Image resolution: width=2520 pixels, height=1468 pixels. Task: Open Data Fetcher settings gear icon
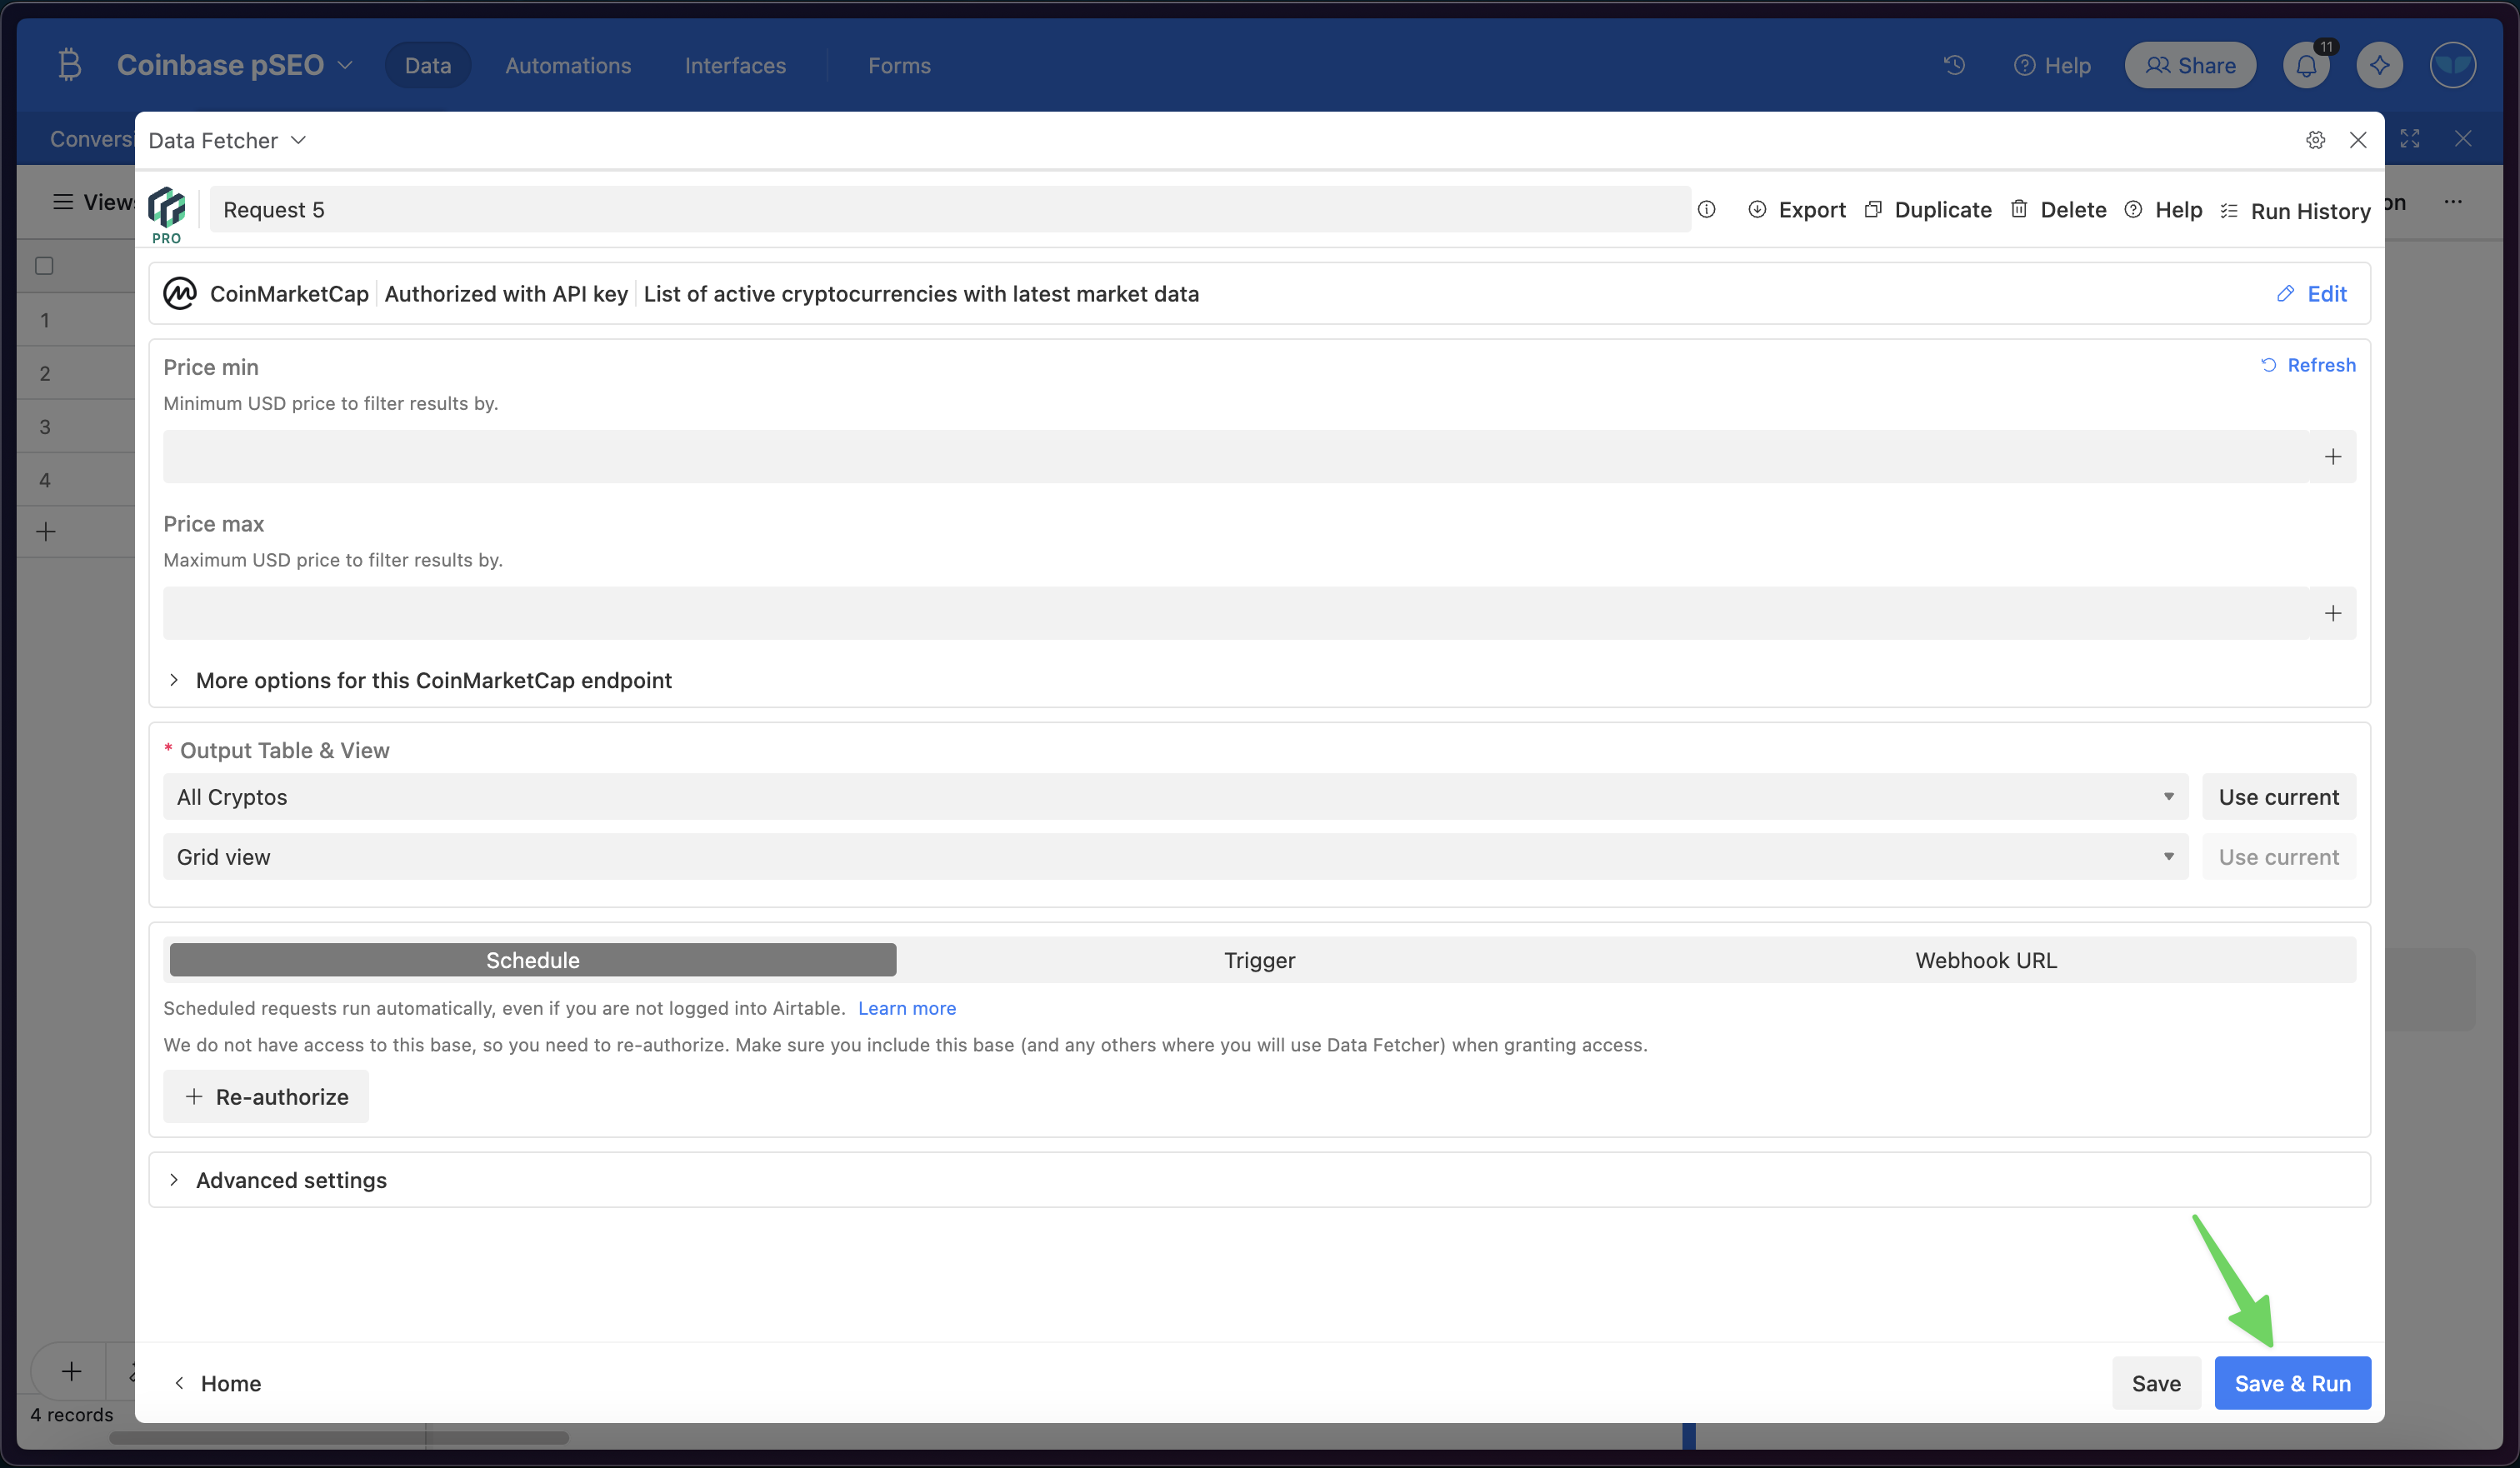(x=2315, y=140)
